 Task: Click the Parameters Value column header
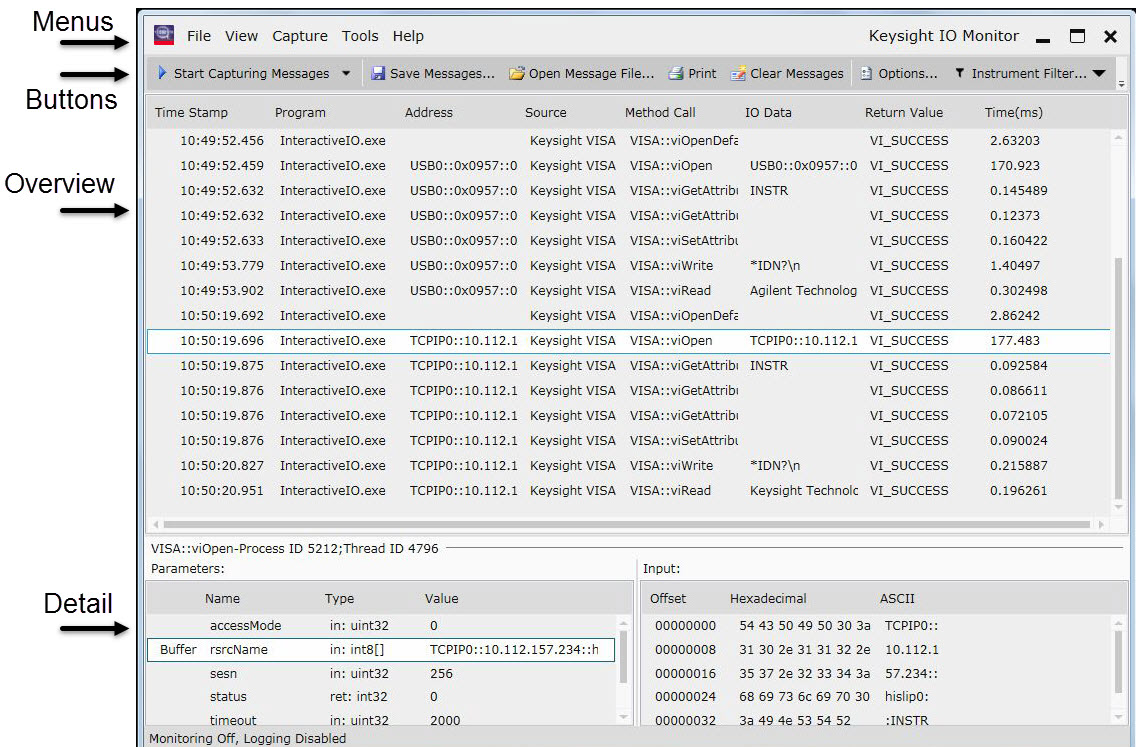(441, 598)
